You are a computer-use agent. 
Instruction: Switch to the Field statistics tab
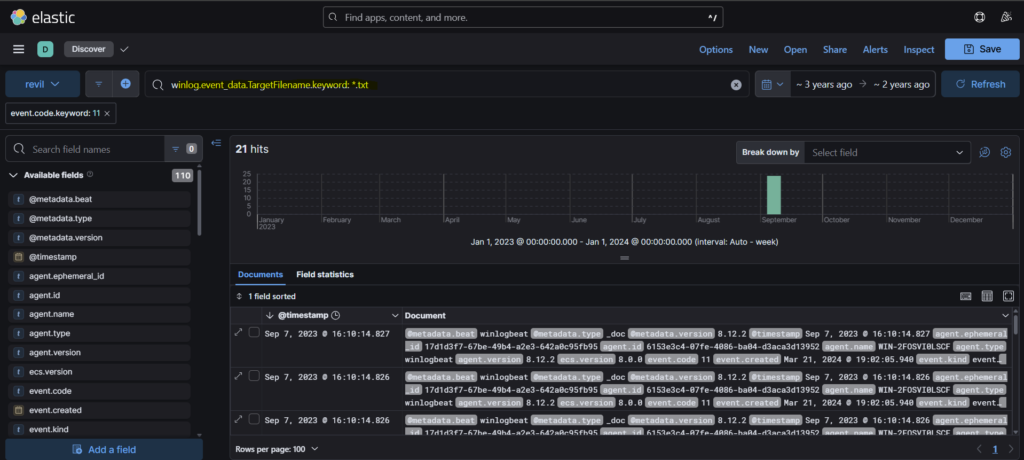[x=324, y=274]
